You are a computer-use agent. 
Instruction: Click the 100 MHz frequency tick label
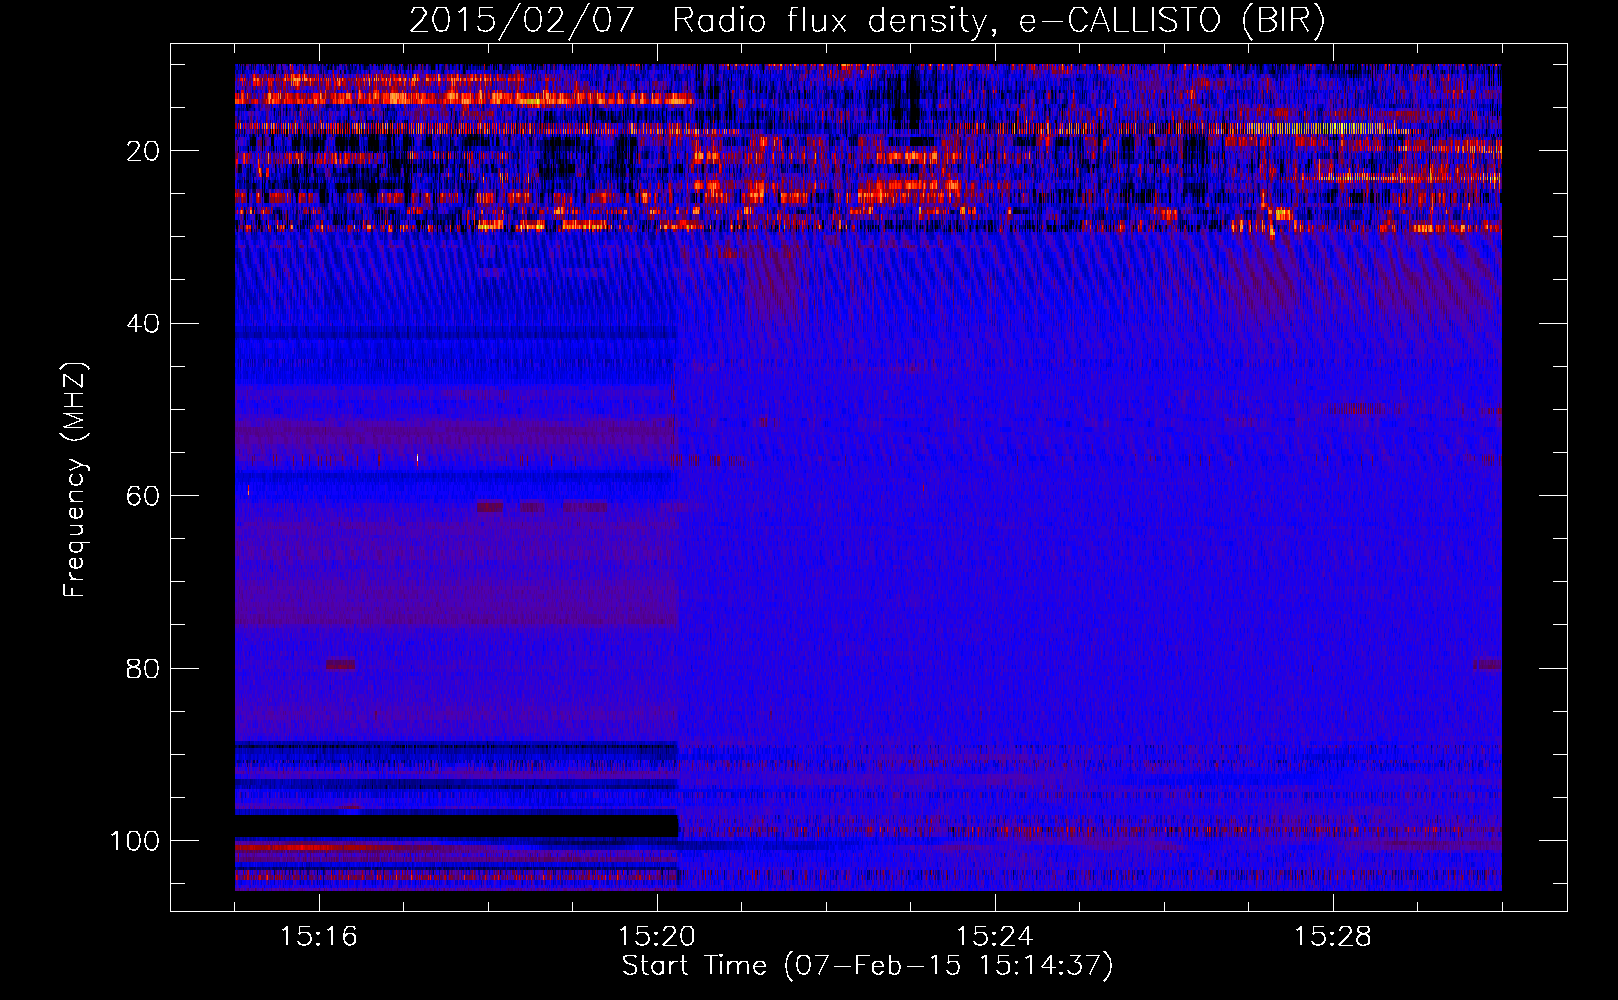pos(135,841)
